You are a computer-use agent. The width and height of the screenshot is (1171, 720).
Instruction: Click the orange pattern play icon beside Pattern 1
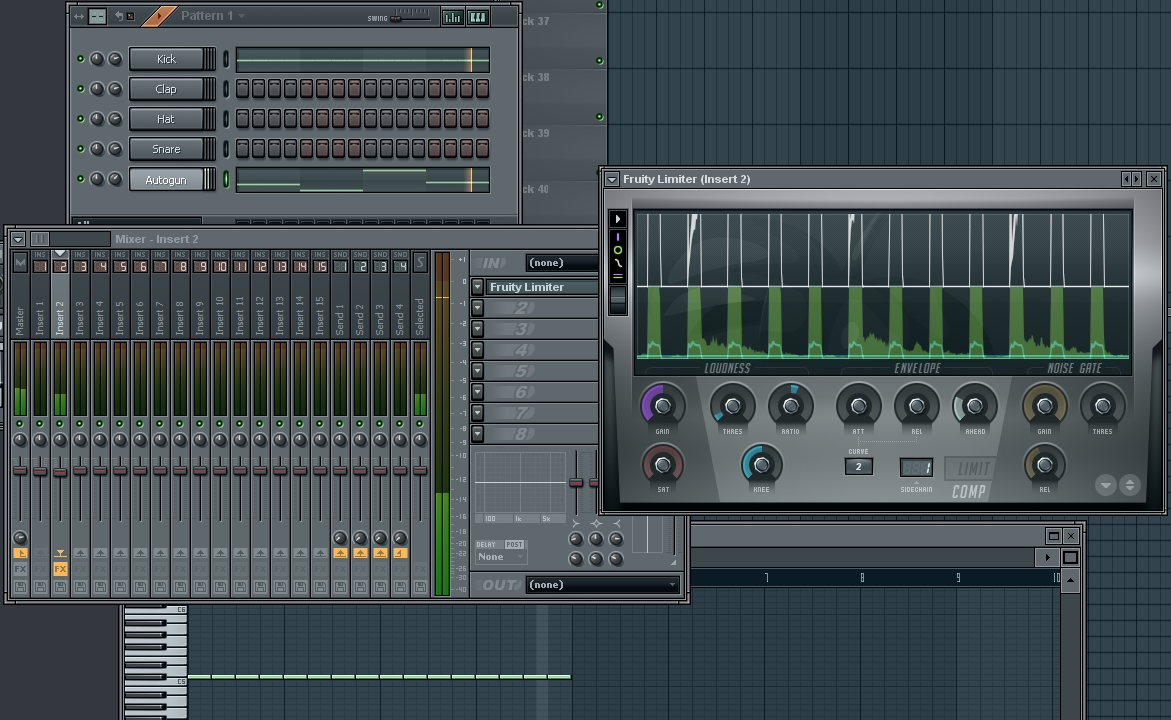pos(158,16)
